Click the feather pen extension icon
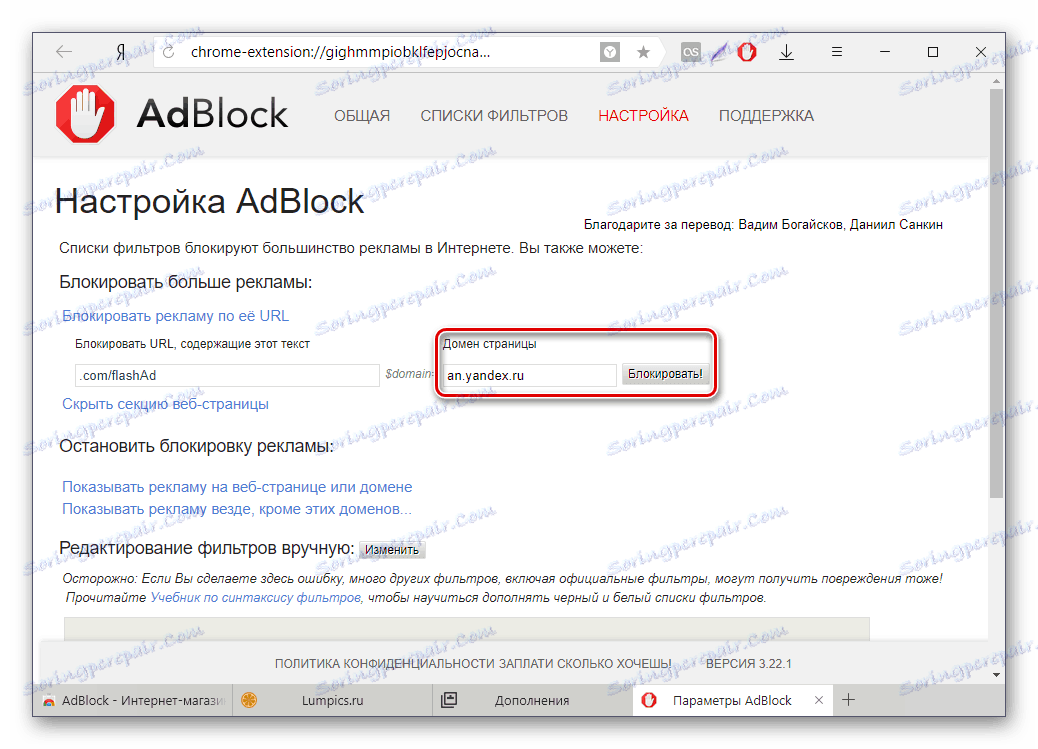 point(719,52)
